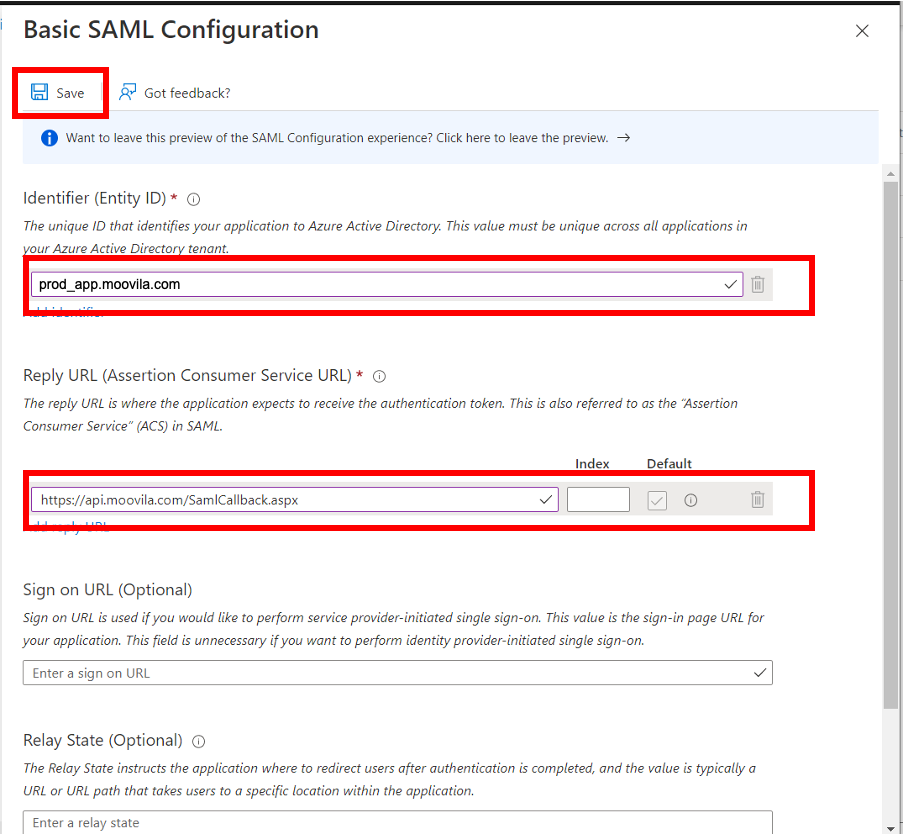Click the blue info icon in the preview banner
Screen dimensions: 904x838
(x=49, y=138)
